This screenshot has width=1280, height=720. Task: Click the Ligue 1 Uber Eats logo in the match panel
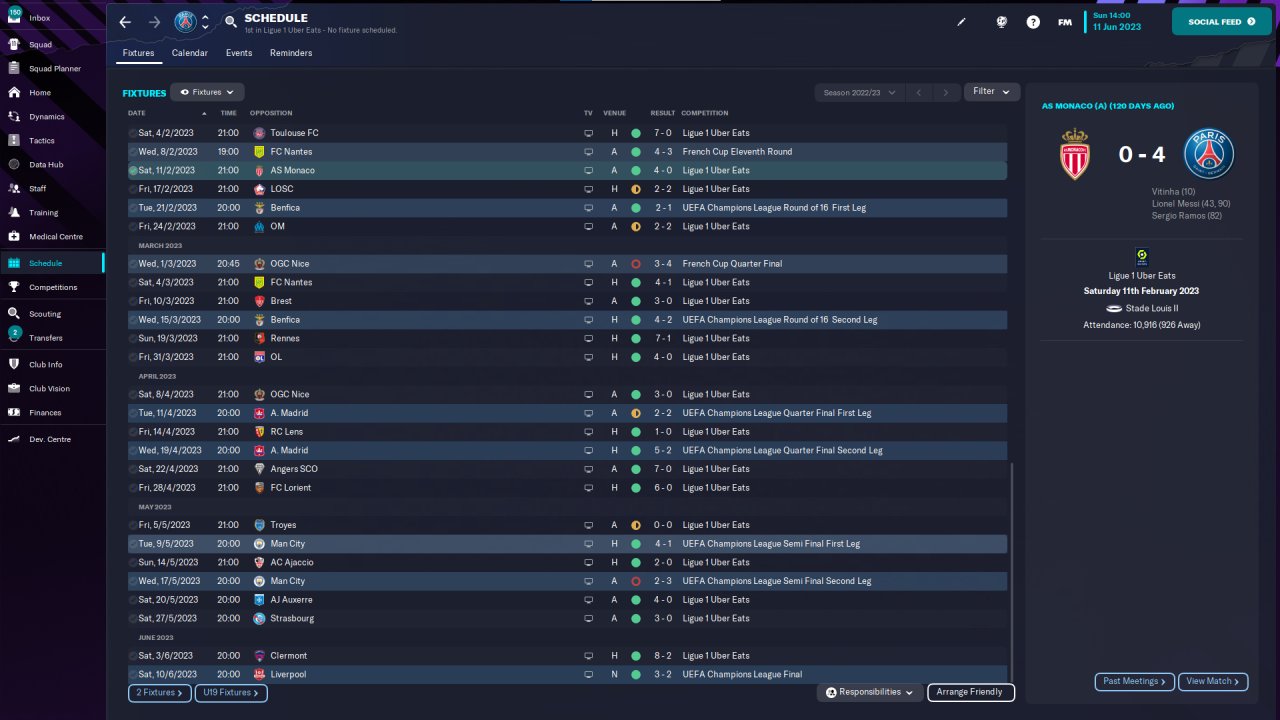click(1141, 257)
